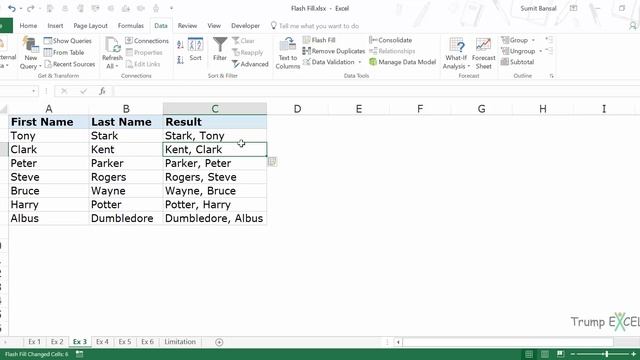
Task: Click Advanced filter
Action: [x=250, y=64]
